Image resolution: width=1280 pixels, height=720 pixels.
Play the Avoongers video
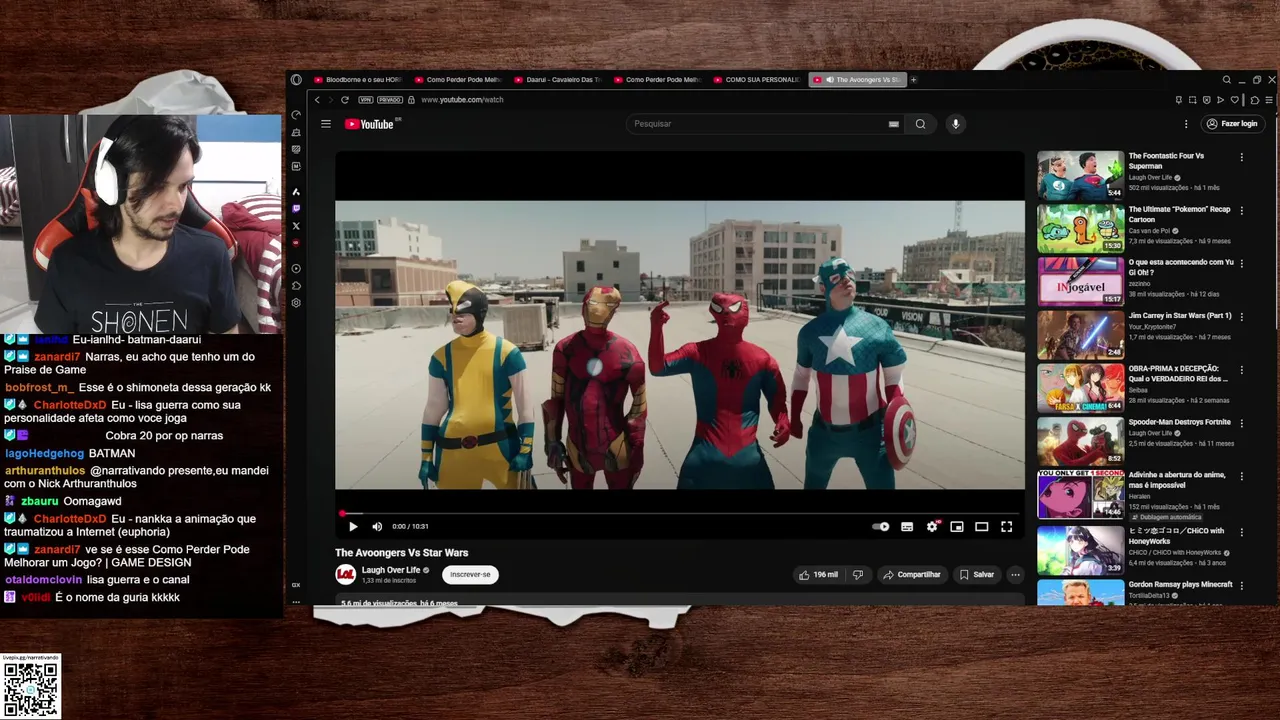(x=353, y=526)
